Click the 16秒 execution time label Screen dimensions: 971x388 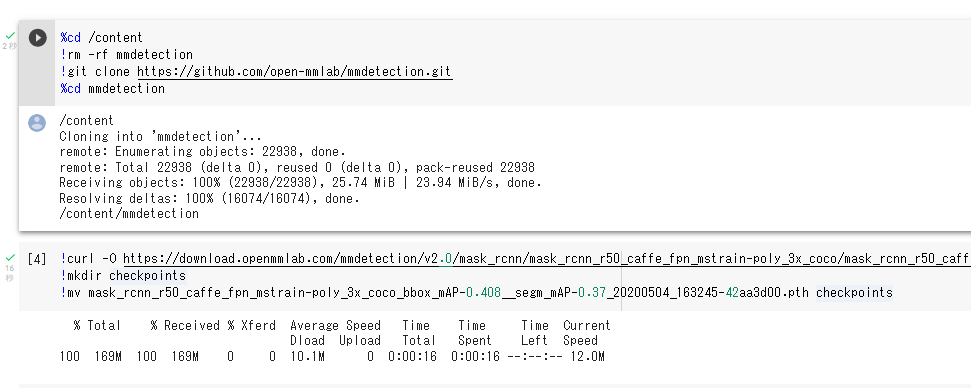click(10, 272)
